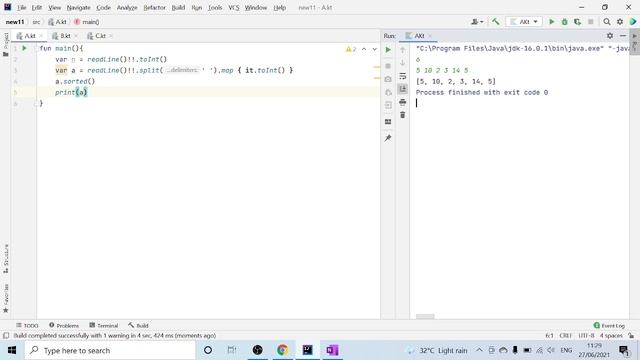The image size is (640, 360).
Task: Run AKt from the main toolbar
Action: [x=551, y=22]
